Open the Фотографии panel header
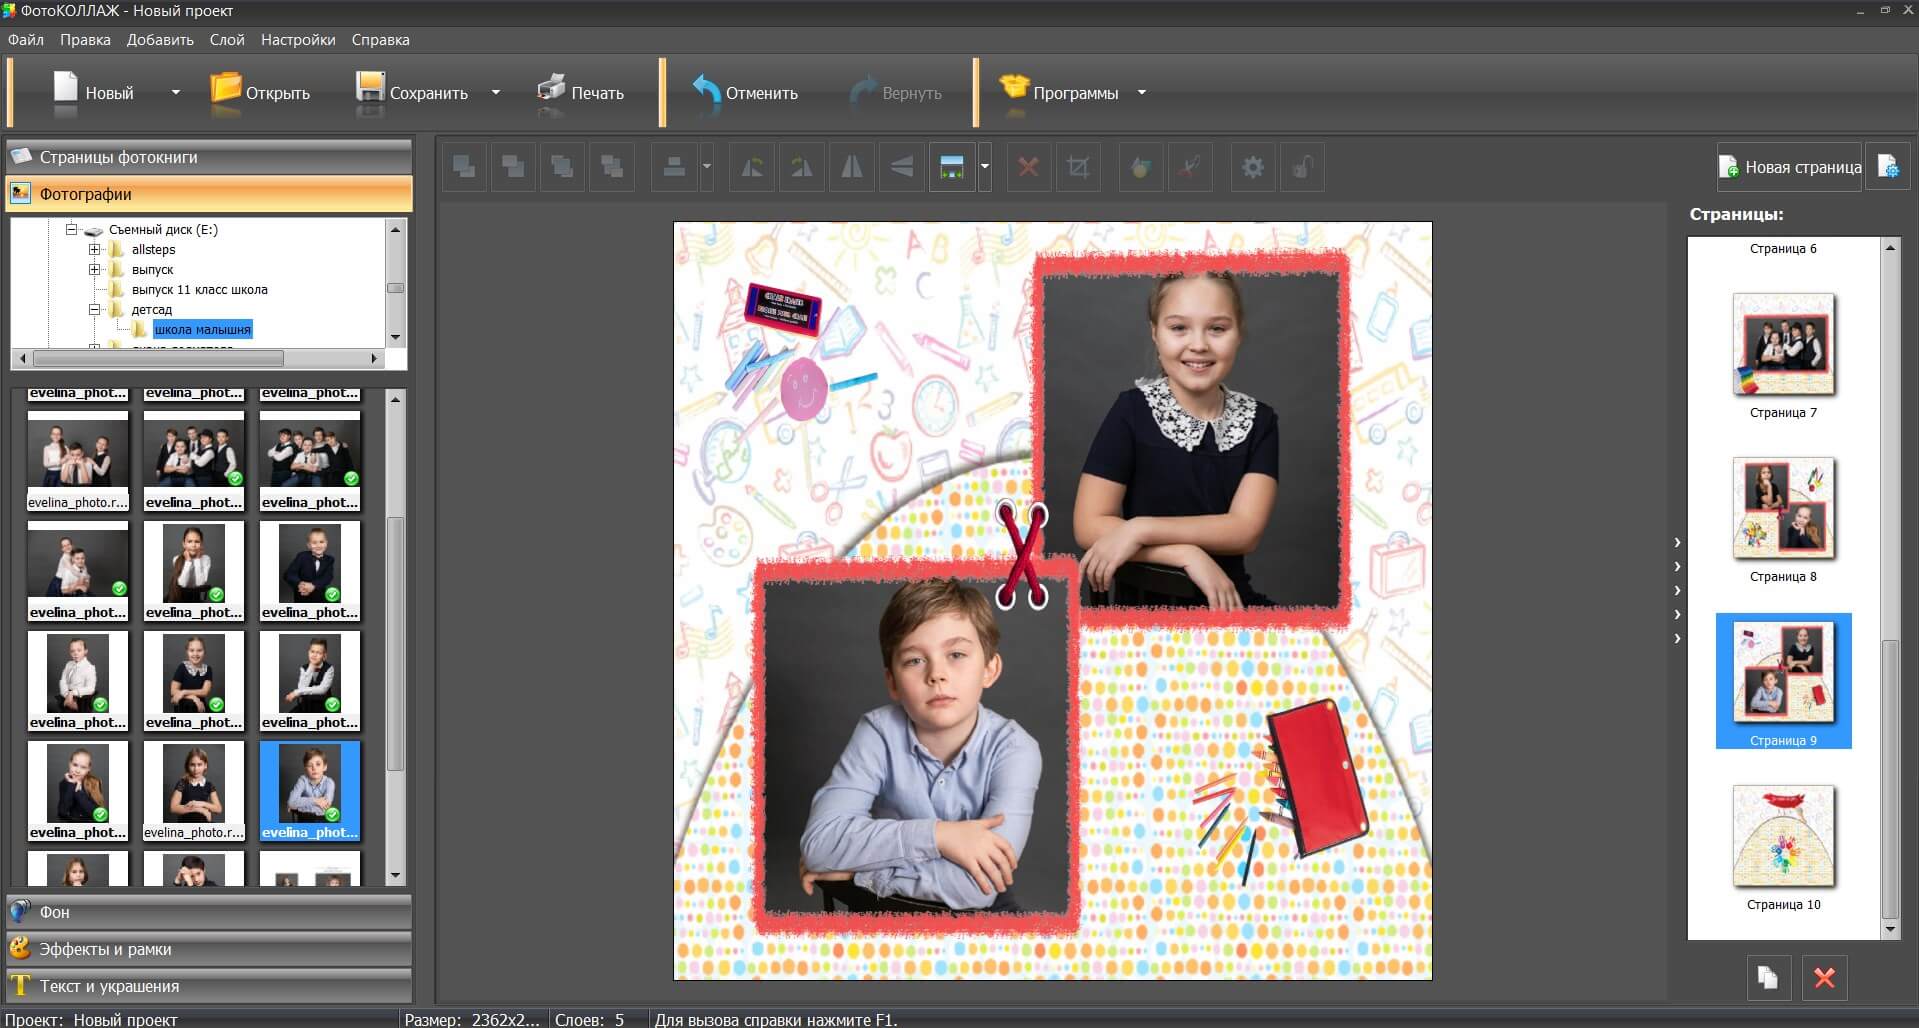This screenshot has height=1028, width=1919. pyautogui.click(x=209, y=194)
